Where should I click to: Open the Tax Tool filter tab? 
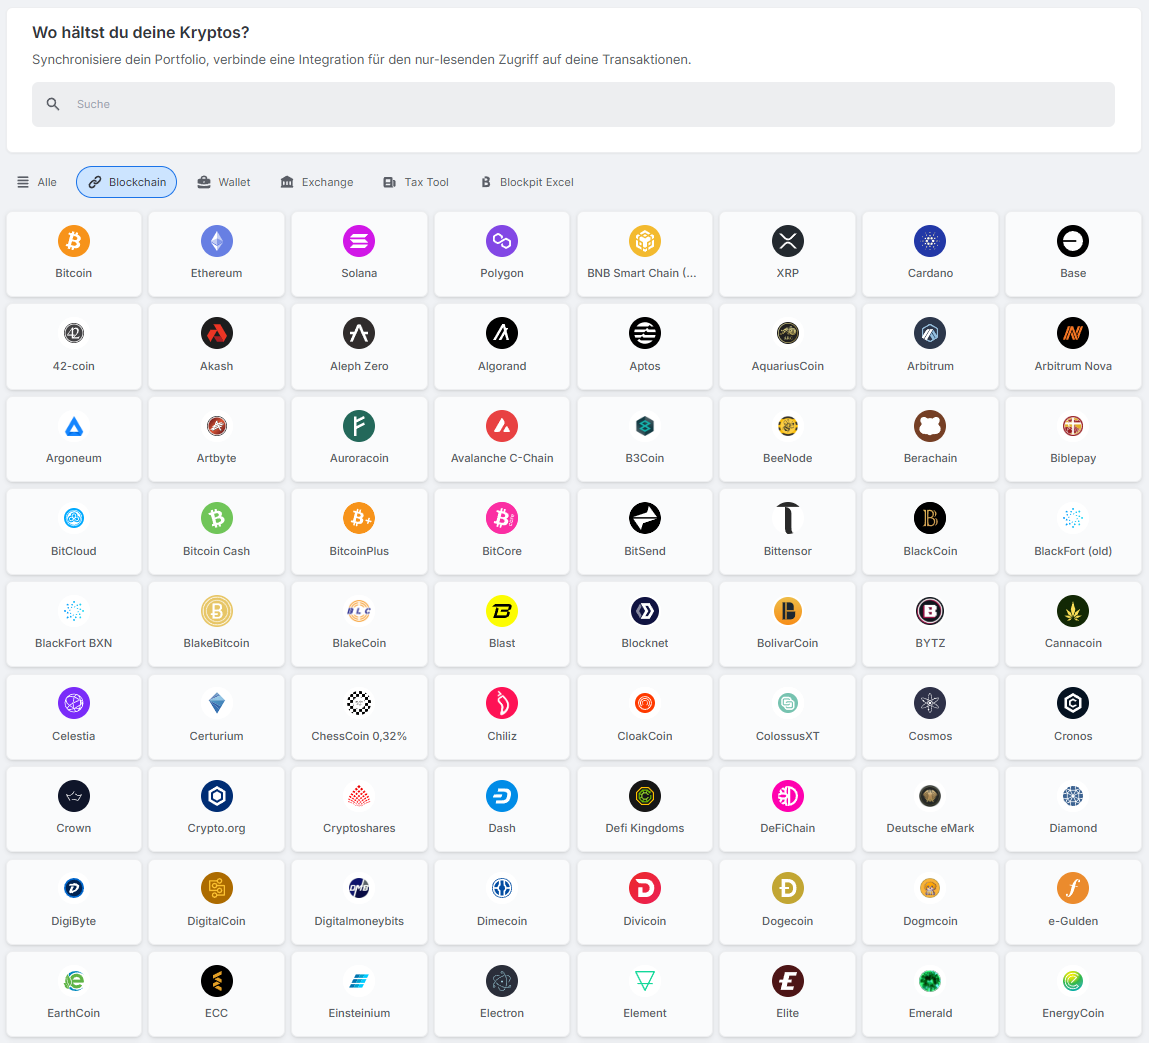coord(416,182)
